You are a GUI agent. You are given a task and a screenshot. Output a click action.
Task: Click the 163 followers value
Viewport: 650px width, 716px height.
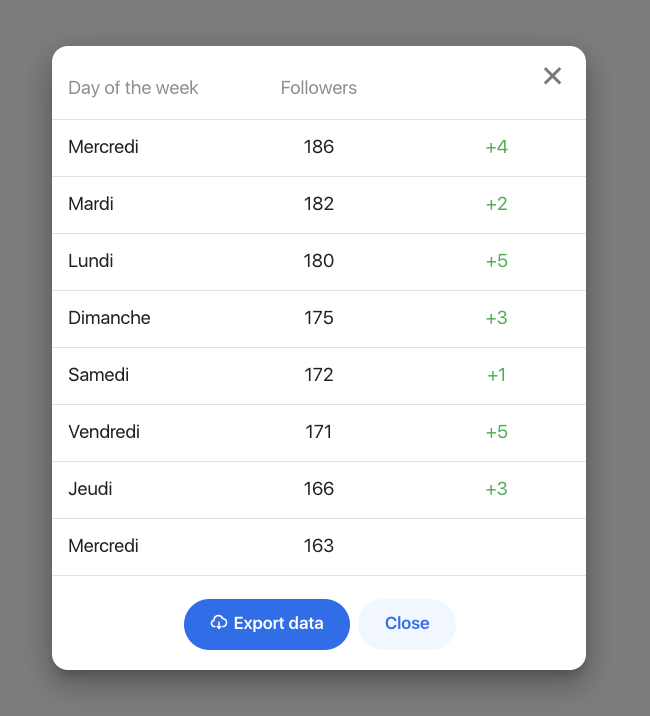pyautogui.click(x=319, y=546)
